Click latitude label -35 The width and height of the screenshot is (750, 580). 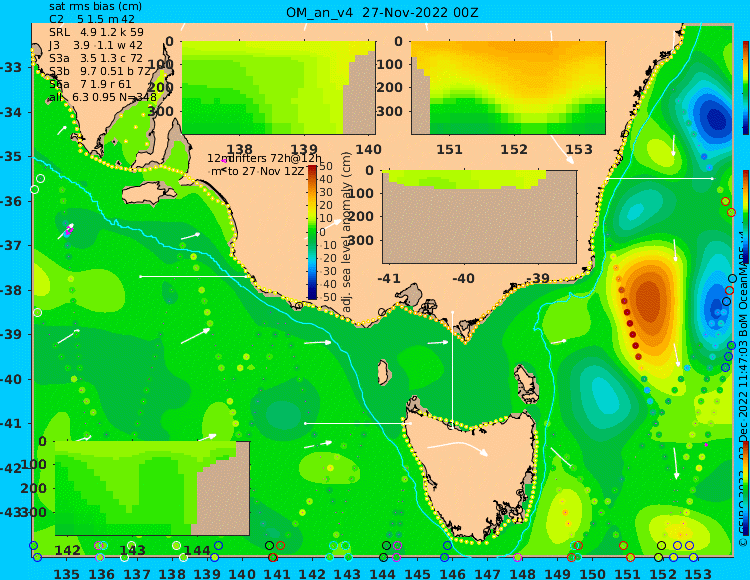click(11, 157)
